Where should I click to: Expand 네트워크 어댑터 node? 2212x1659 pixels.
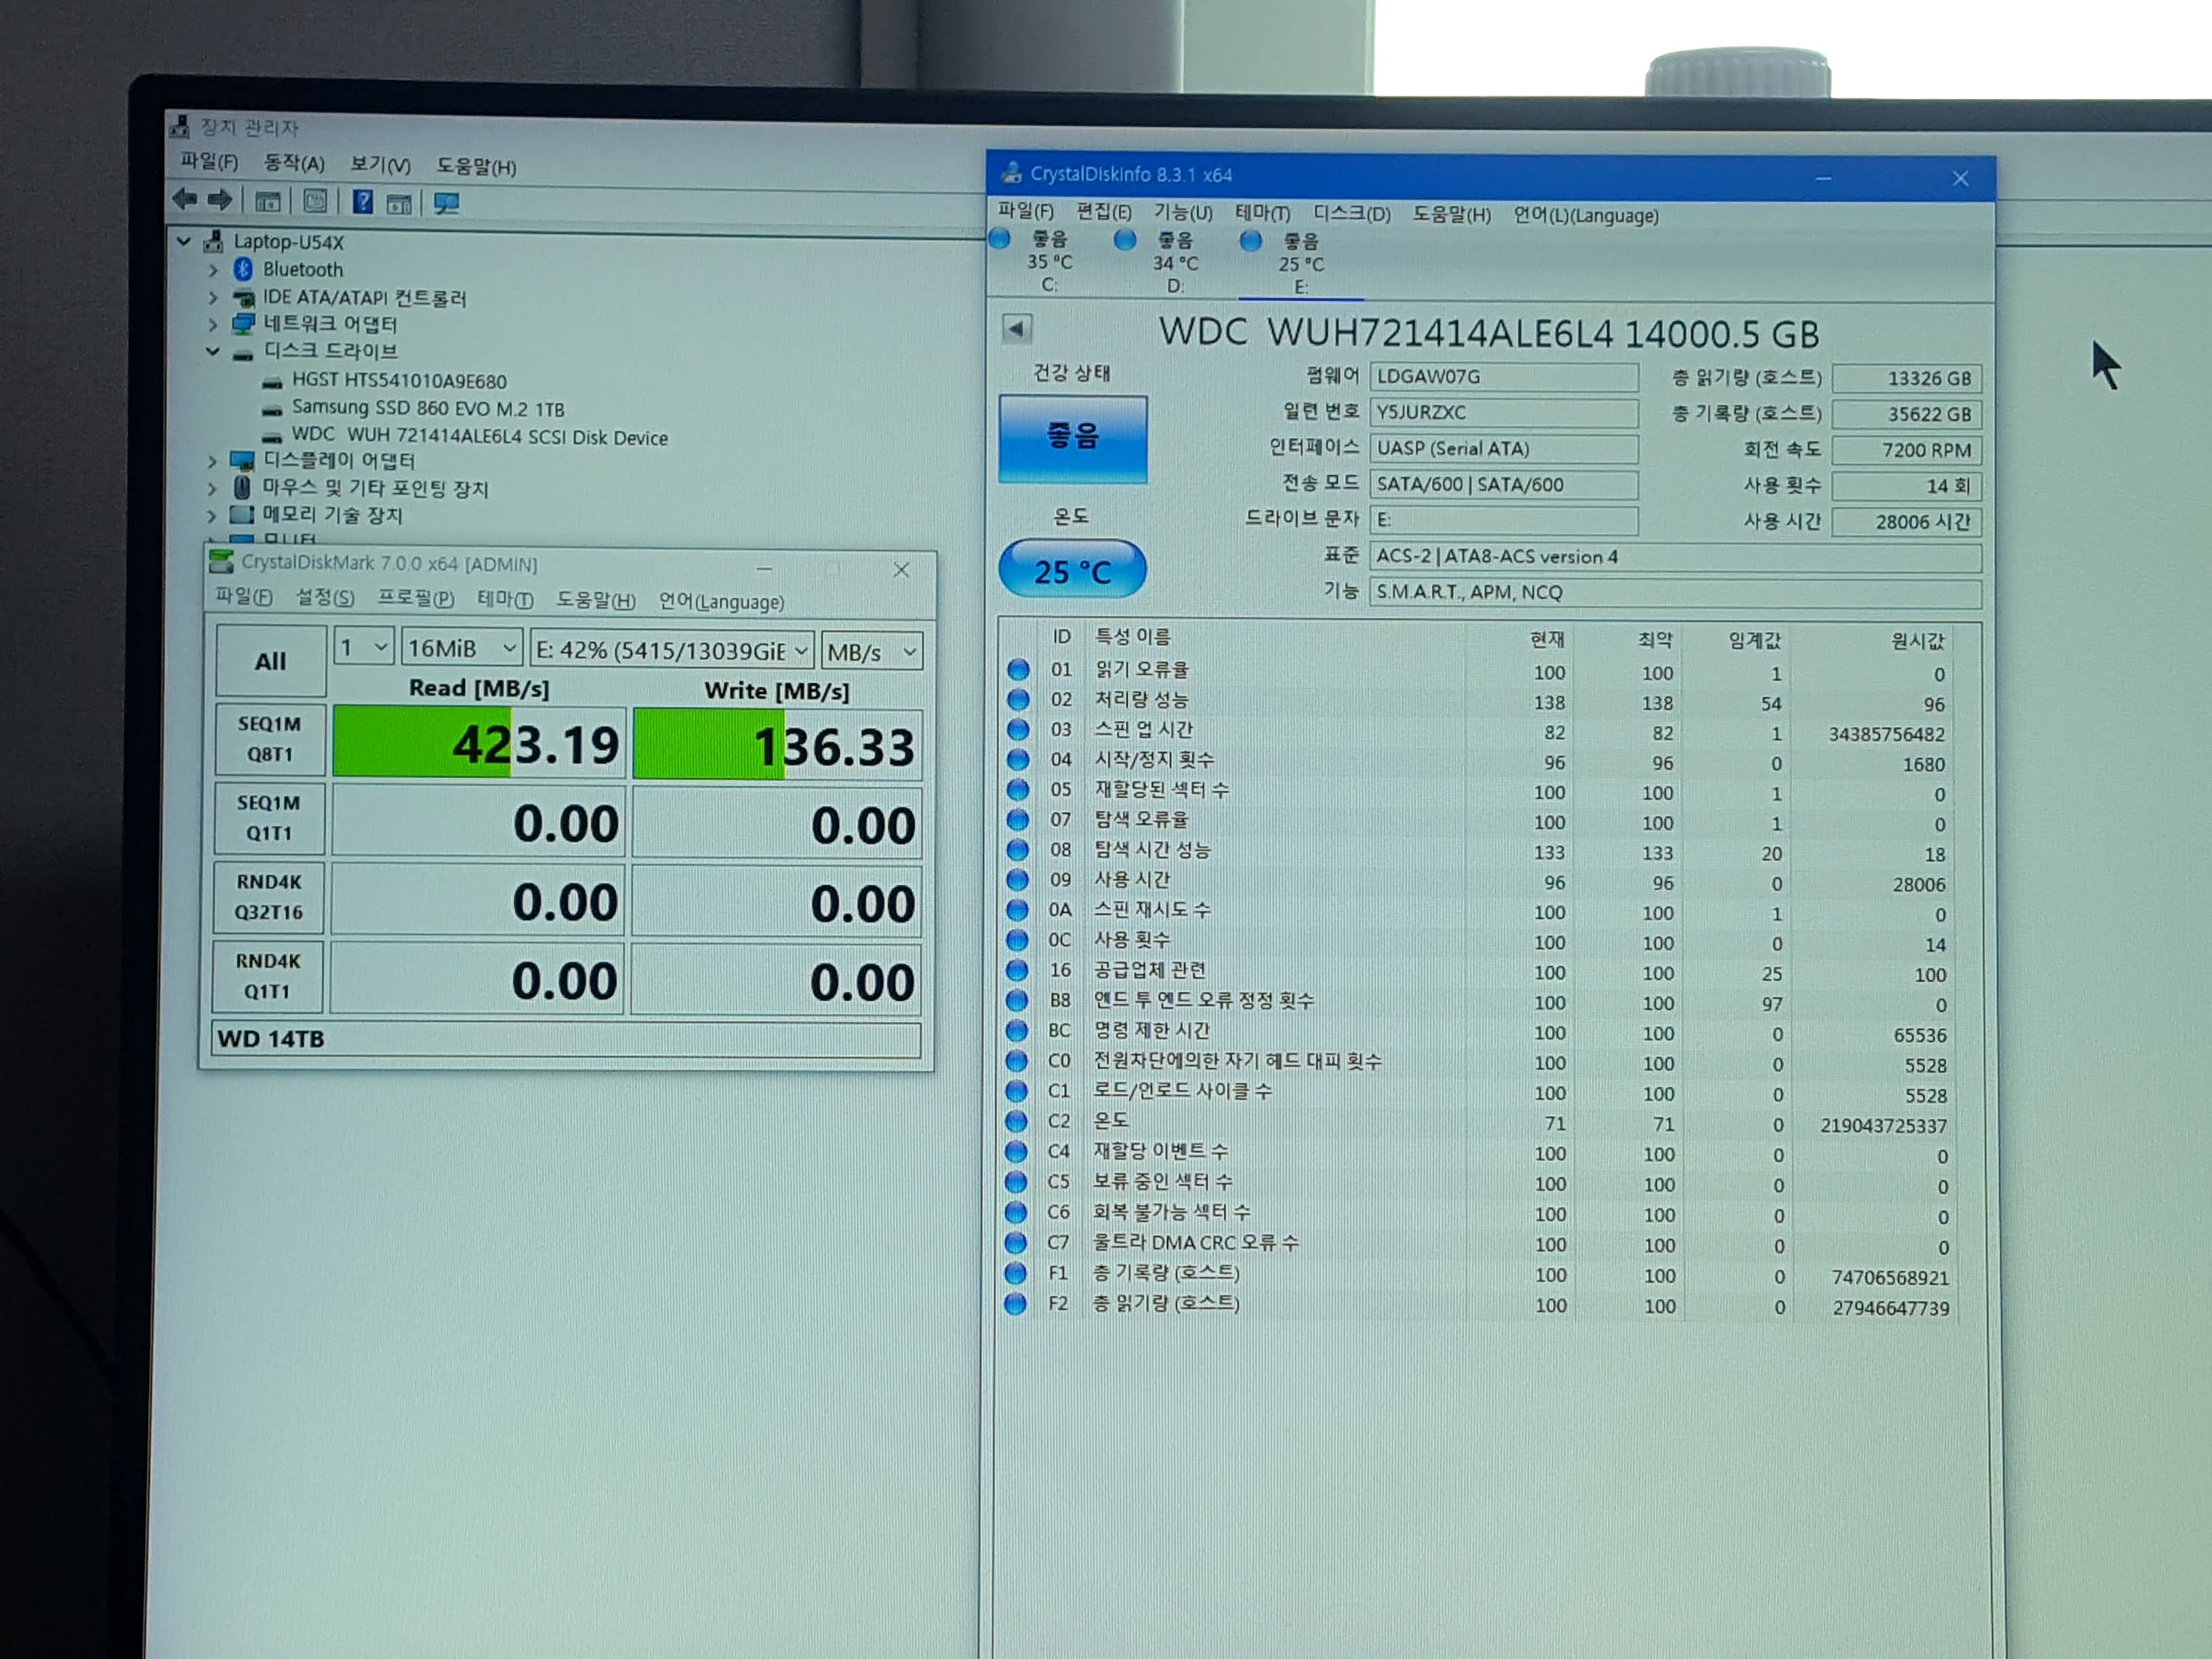point(213,324)
